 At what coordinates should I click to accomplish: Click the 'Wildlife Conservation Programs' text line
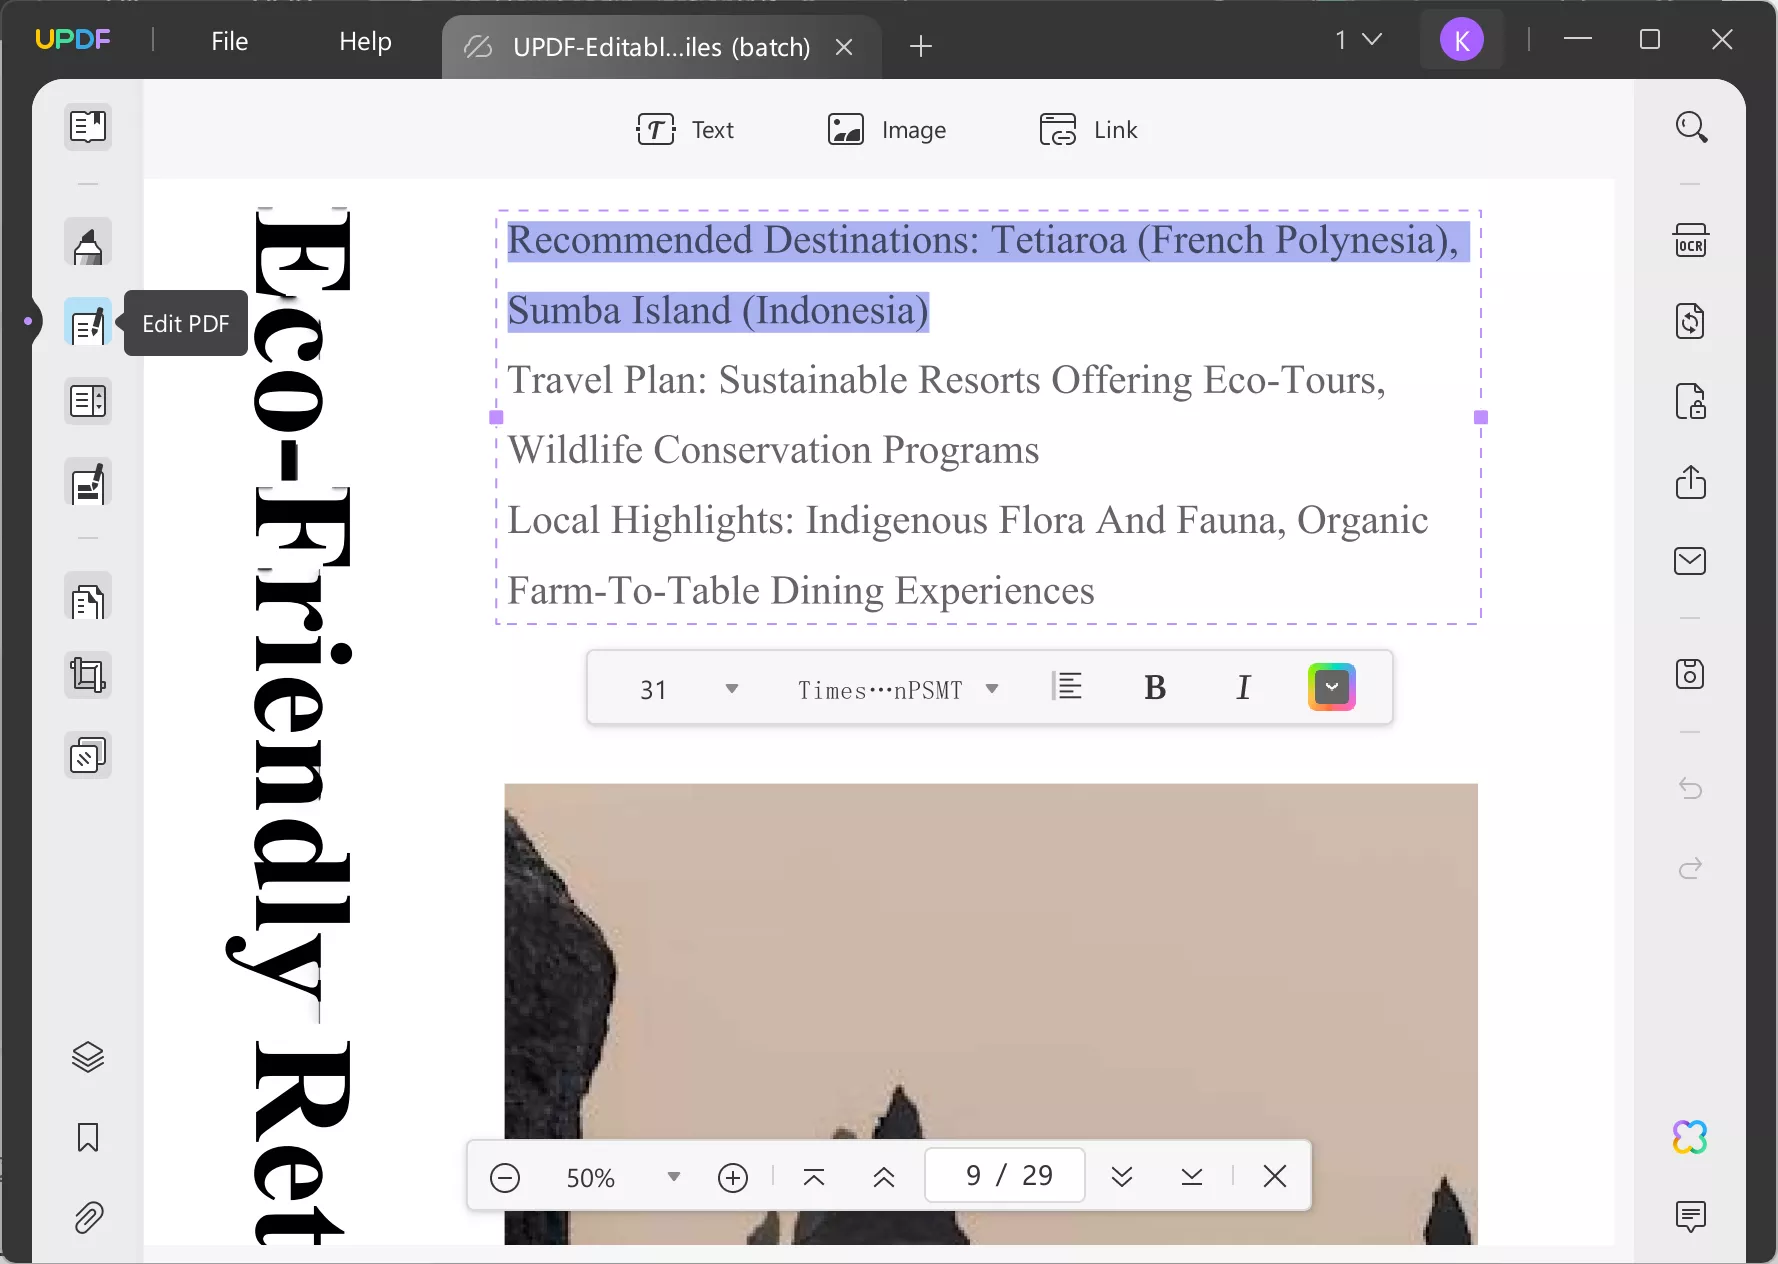click(x=773, y=451)
